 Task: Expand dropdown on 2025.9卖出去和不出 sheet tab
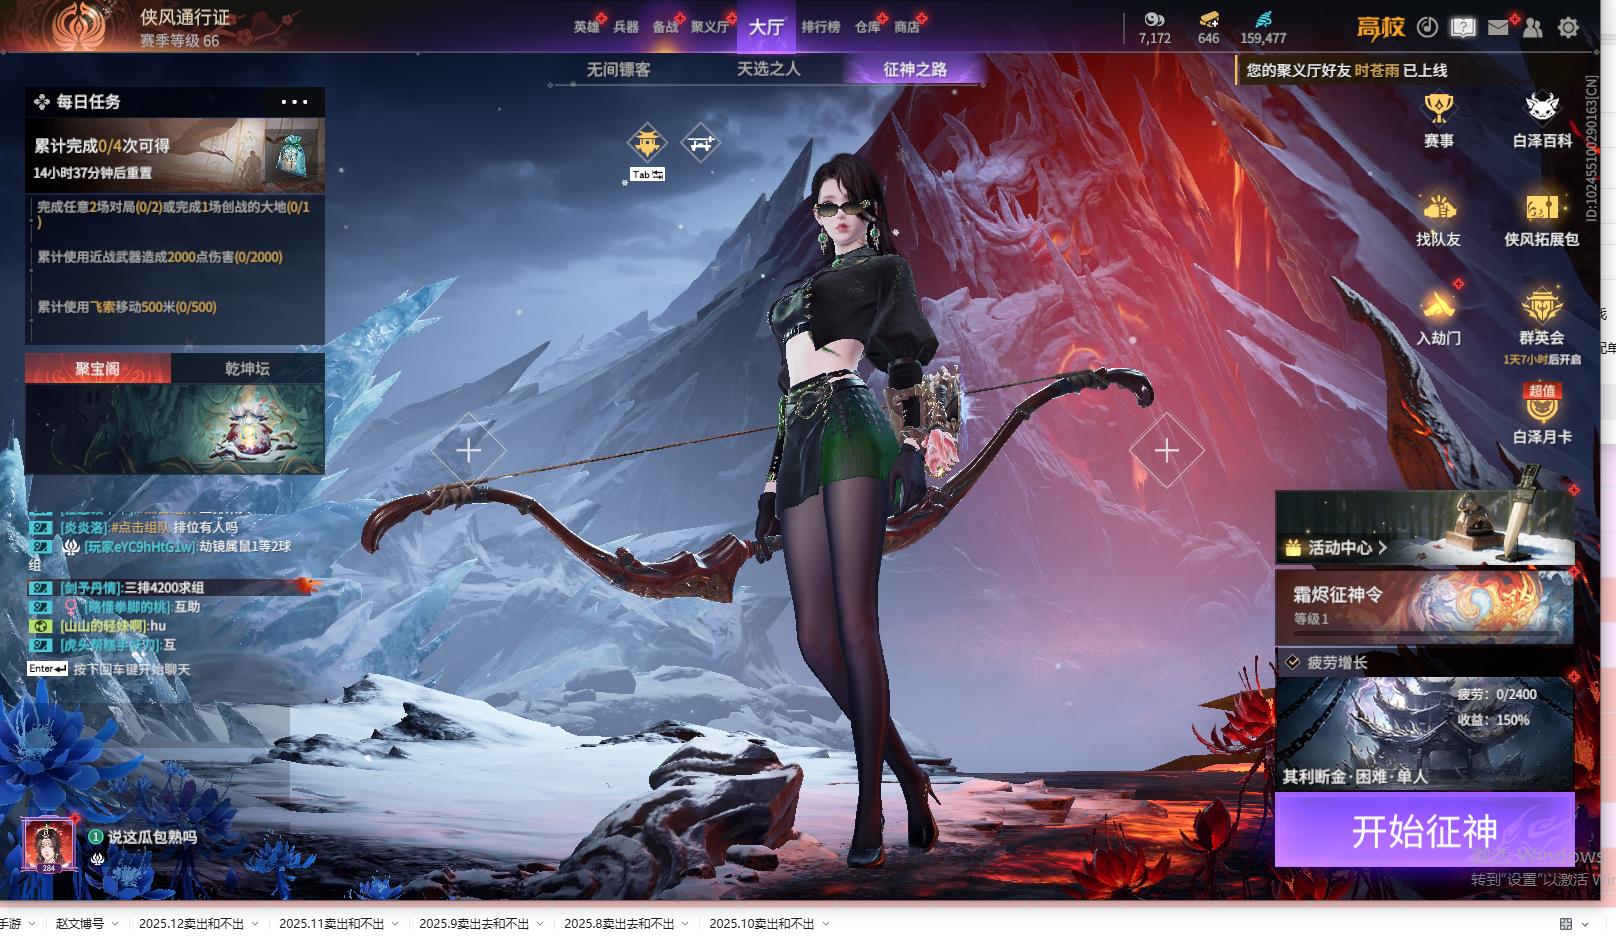[x=540, y=924]
